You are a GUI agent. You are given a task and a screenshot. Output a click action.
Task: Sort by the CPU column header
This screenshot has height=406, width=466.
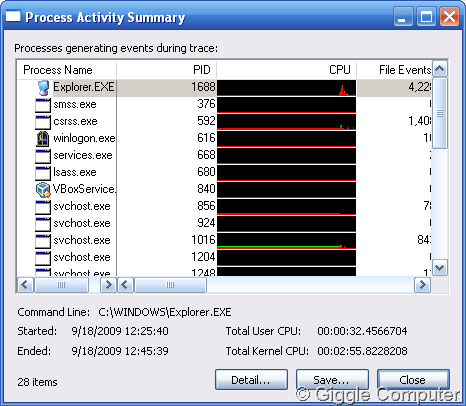(287, 70)
